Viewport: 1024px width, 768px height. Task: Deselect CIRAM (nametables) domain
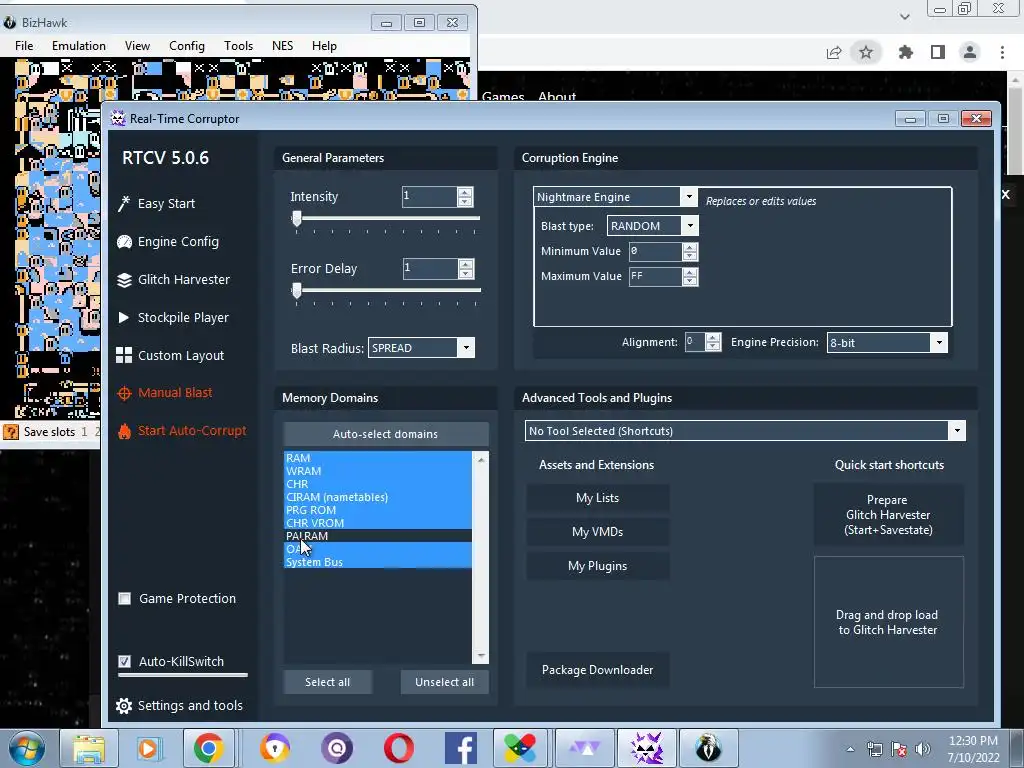click(377, 497)
